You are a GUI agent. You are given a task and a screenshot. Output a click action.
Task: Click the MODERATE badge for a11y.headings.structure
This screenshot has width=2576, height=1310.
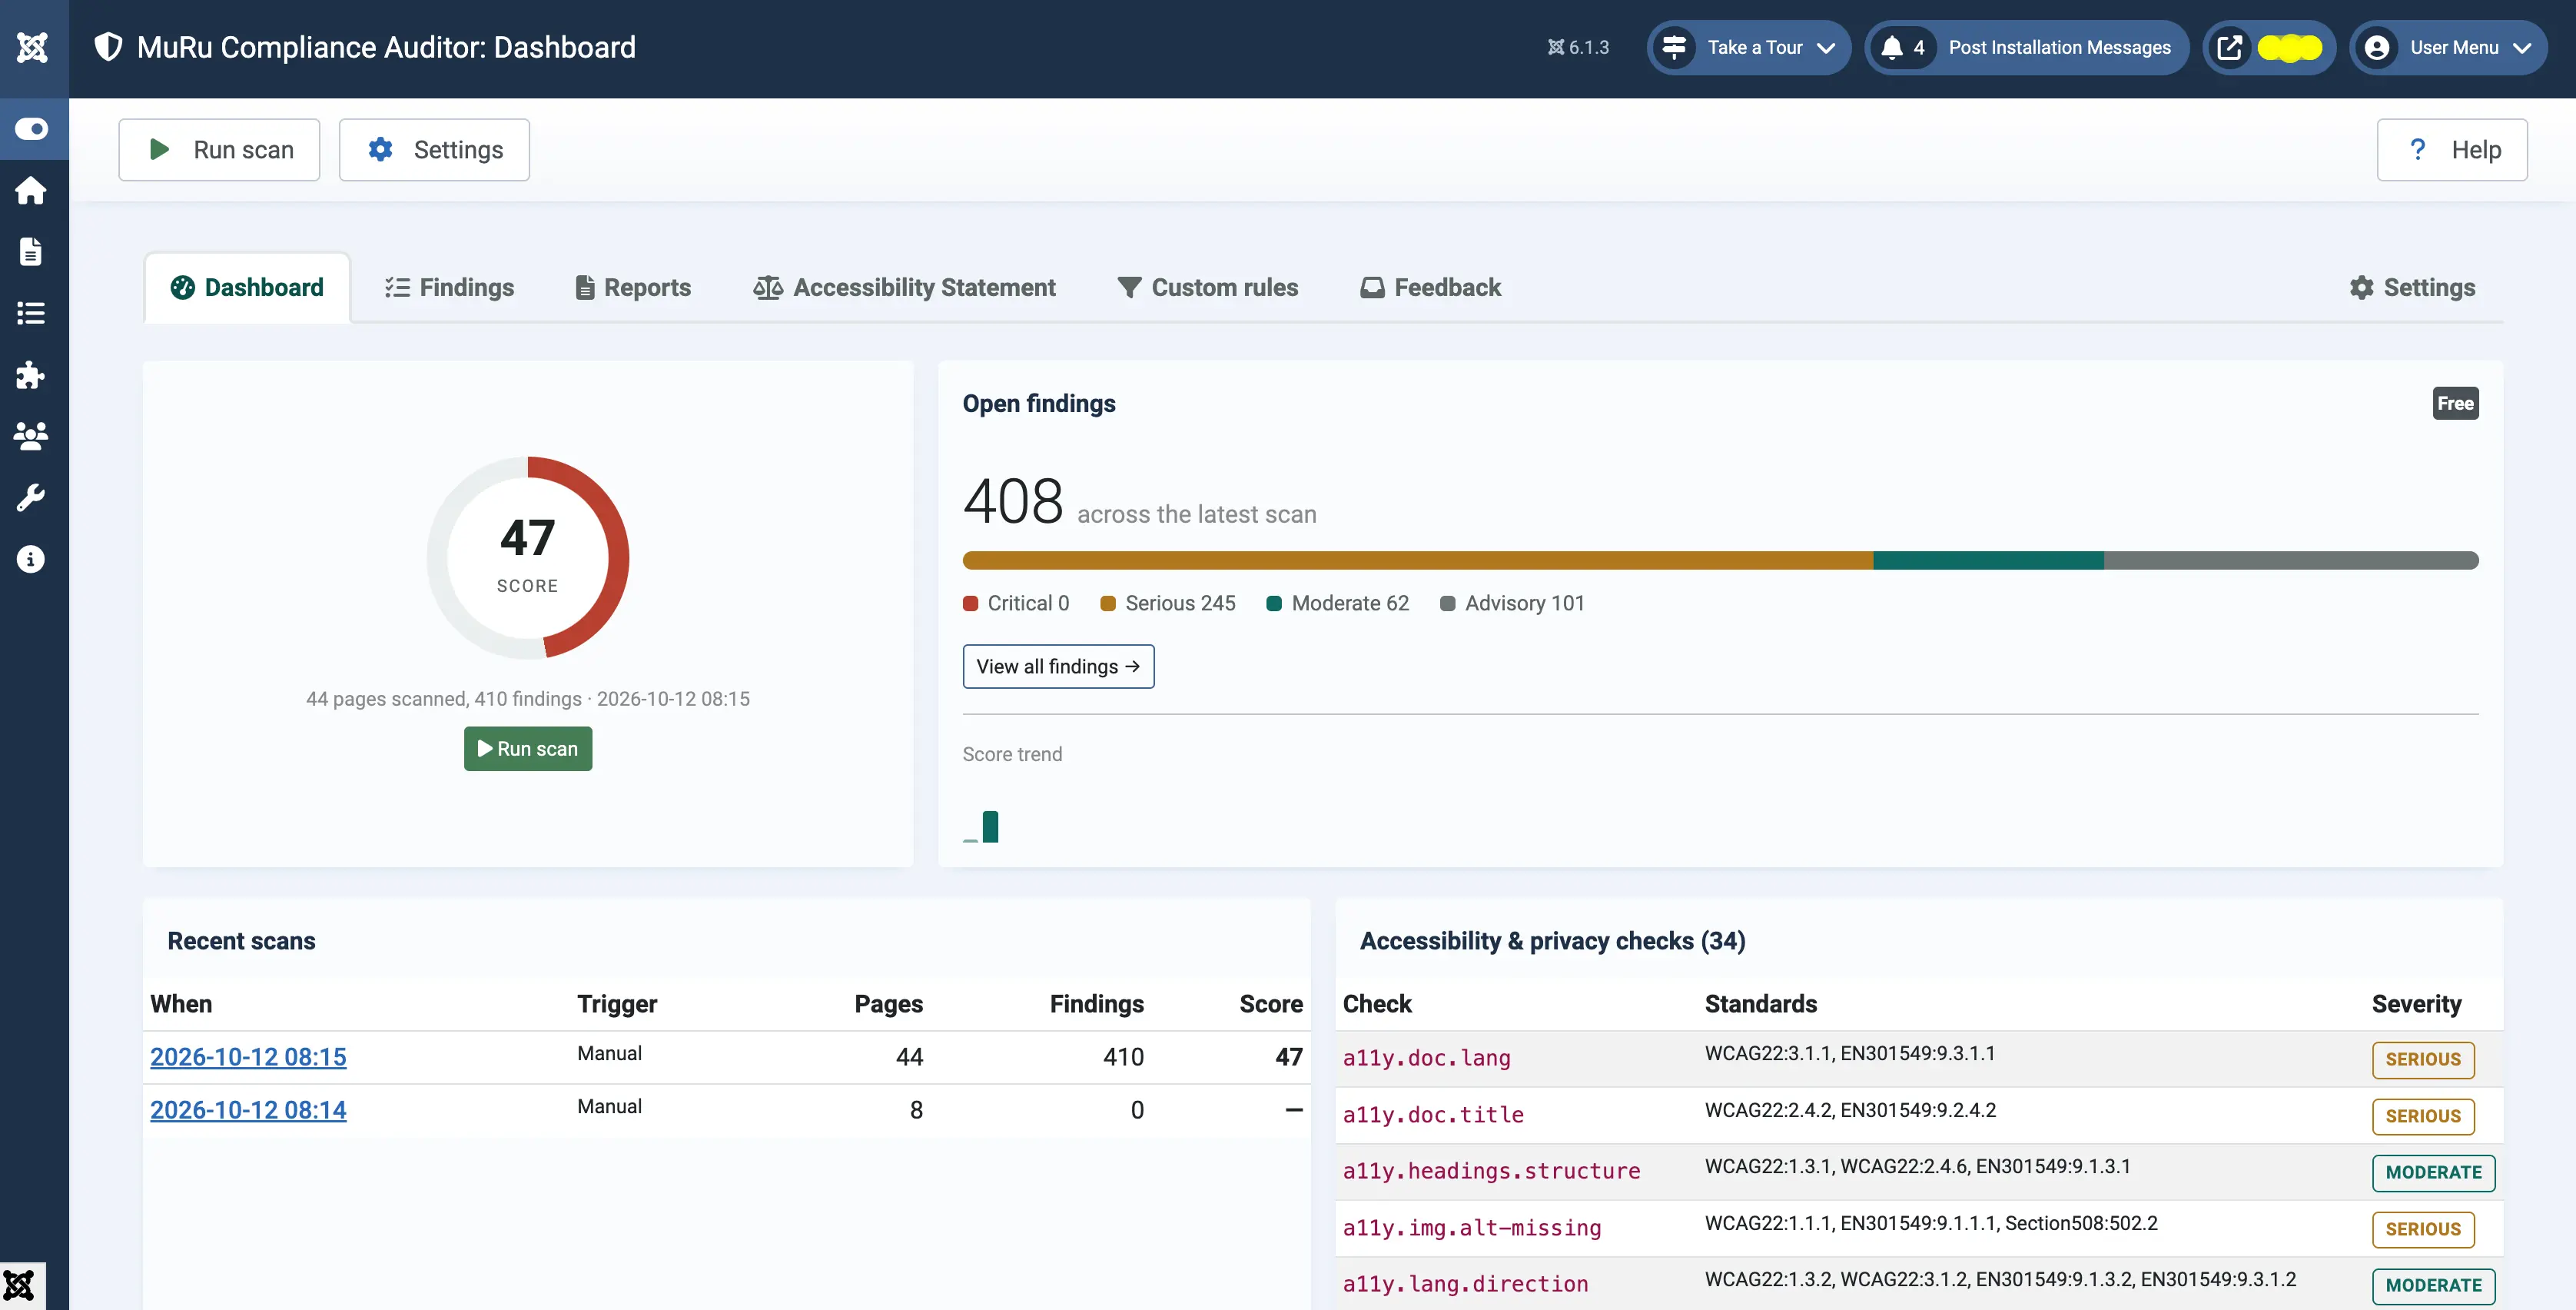[x=2434, y=1173]
